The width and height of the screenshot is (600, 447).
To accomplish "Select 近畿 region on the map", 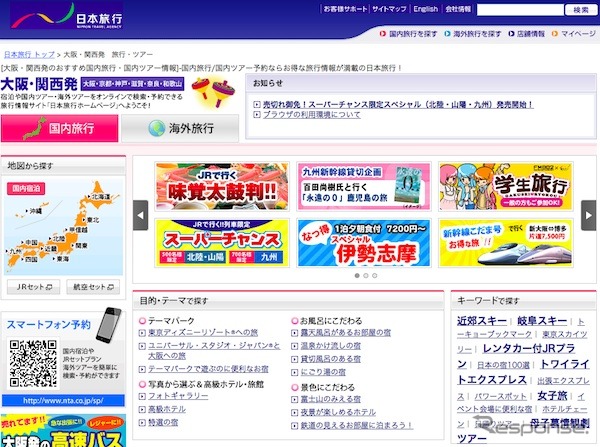I will [x=51, y=248].
